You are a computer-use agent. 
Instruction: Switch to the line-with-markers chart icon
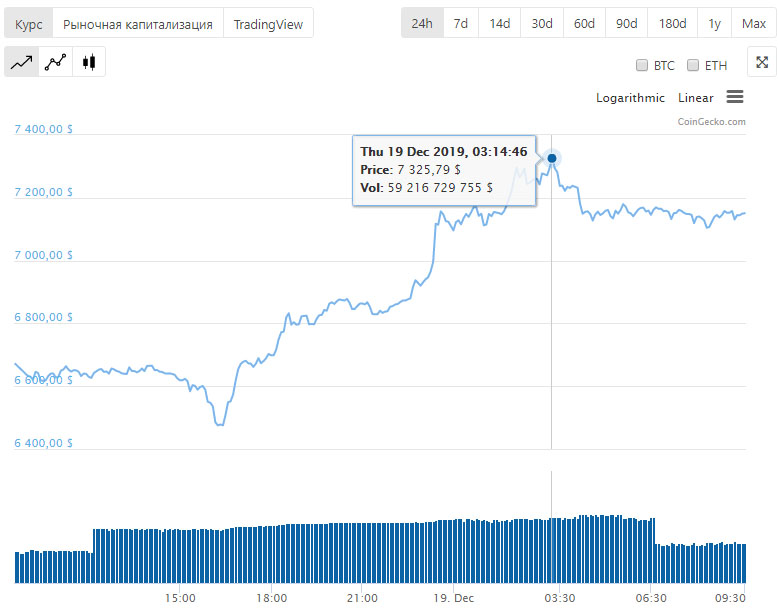click(55, 62)
